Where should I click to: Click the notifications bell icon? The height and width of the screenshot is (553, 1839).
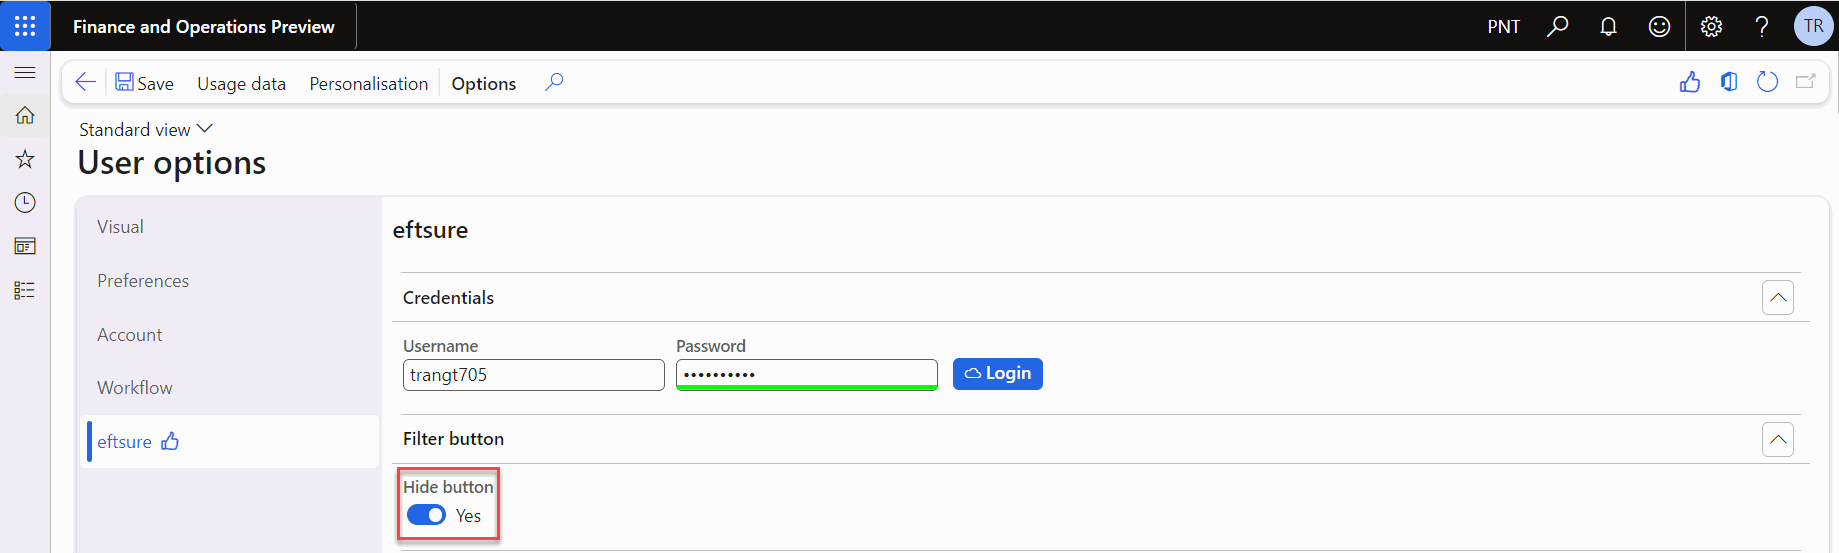click(x=1608, y=27)
